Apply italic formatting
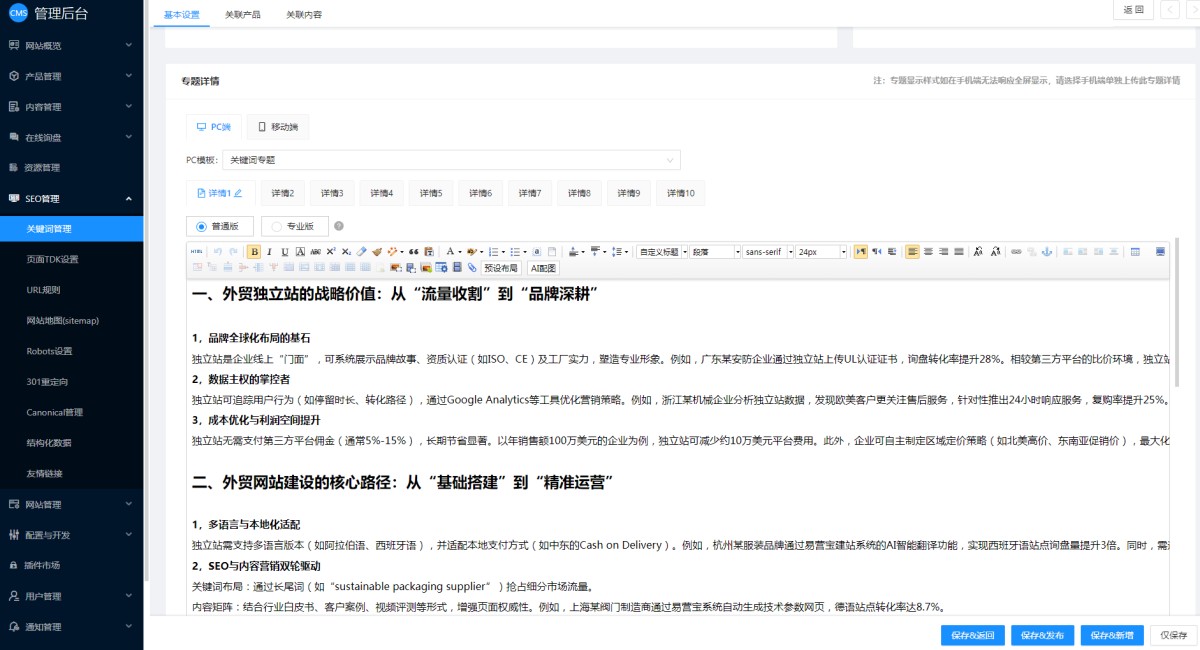This screenshot has width=1200, height=650. click(269, 252)
